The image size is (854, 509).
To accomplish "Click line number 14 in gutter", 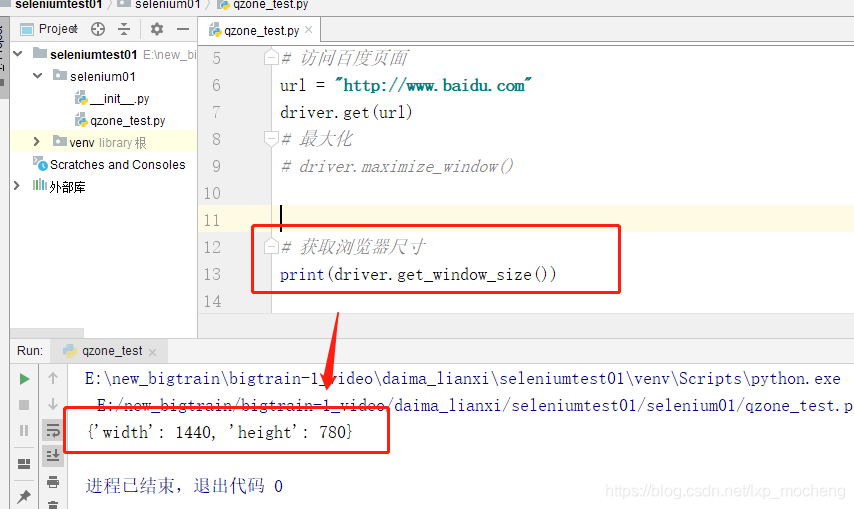I will [212, 301].
